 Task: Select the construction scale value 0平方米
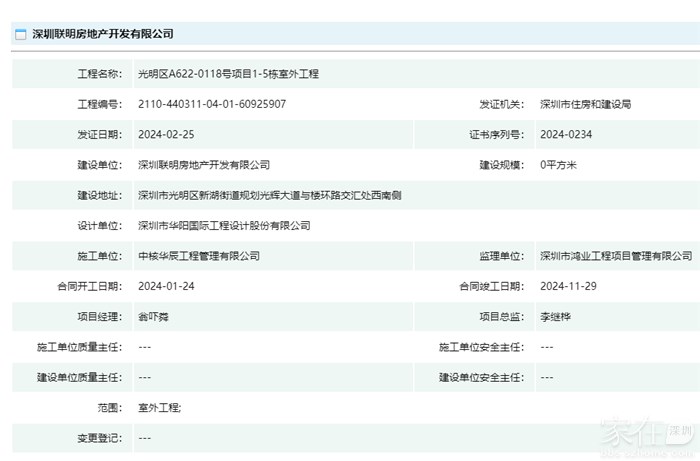(x=558, y=165)
